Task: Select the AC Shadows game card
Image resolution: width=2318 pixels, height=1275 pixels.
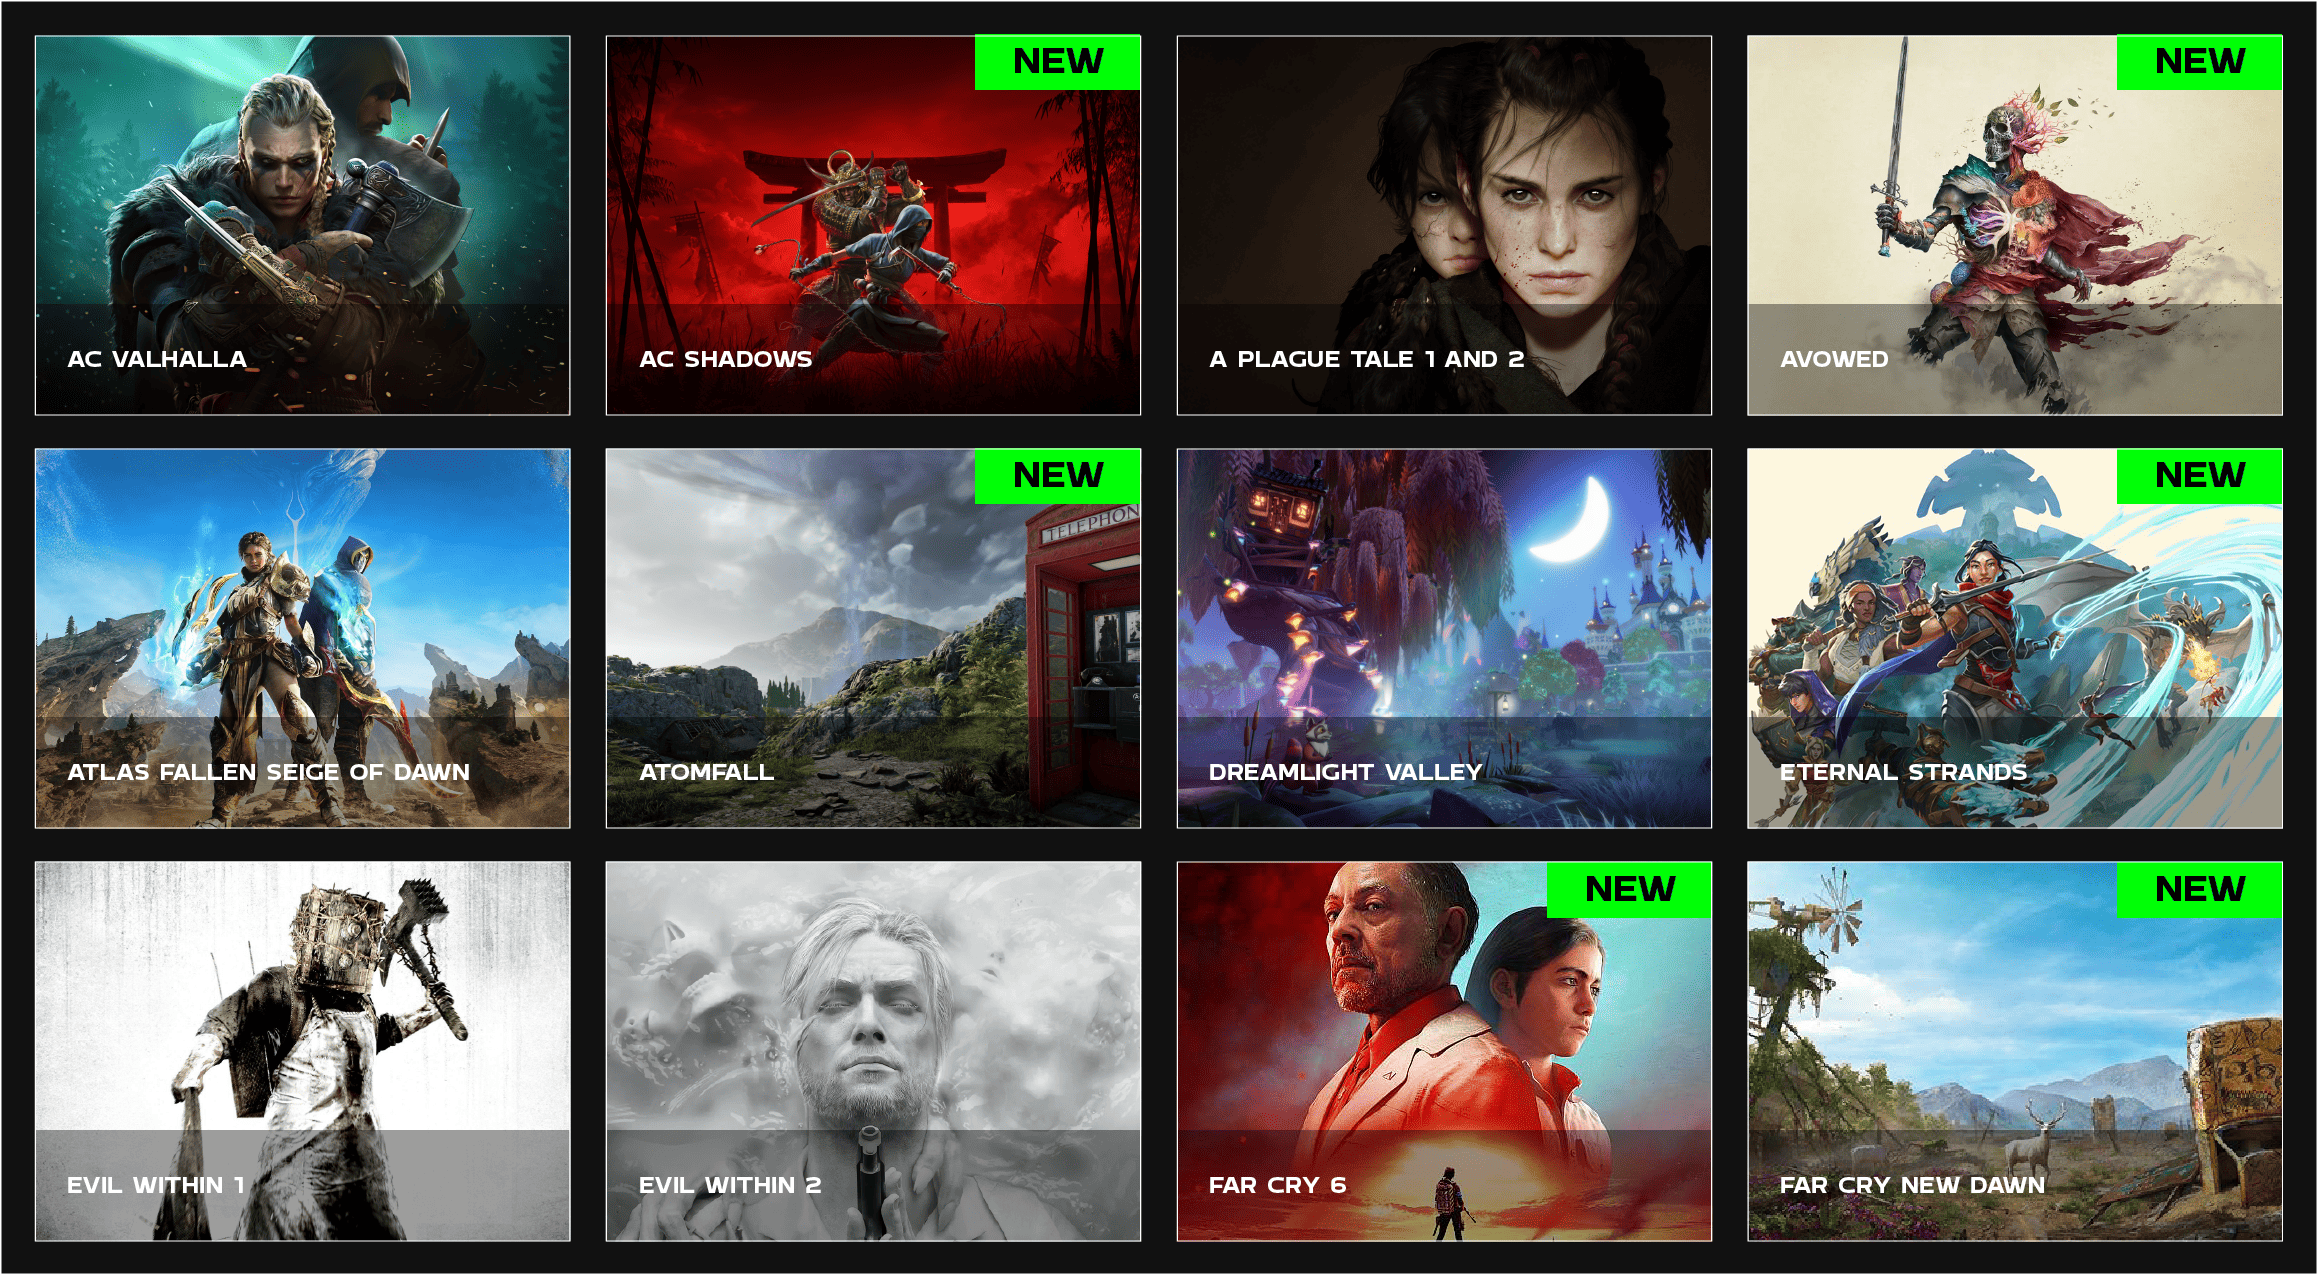Action: pyautogui.click(x=873, y=225)
